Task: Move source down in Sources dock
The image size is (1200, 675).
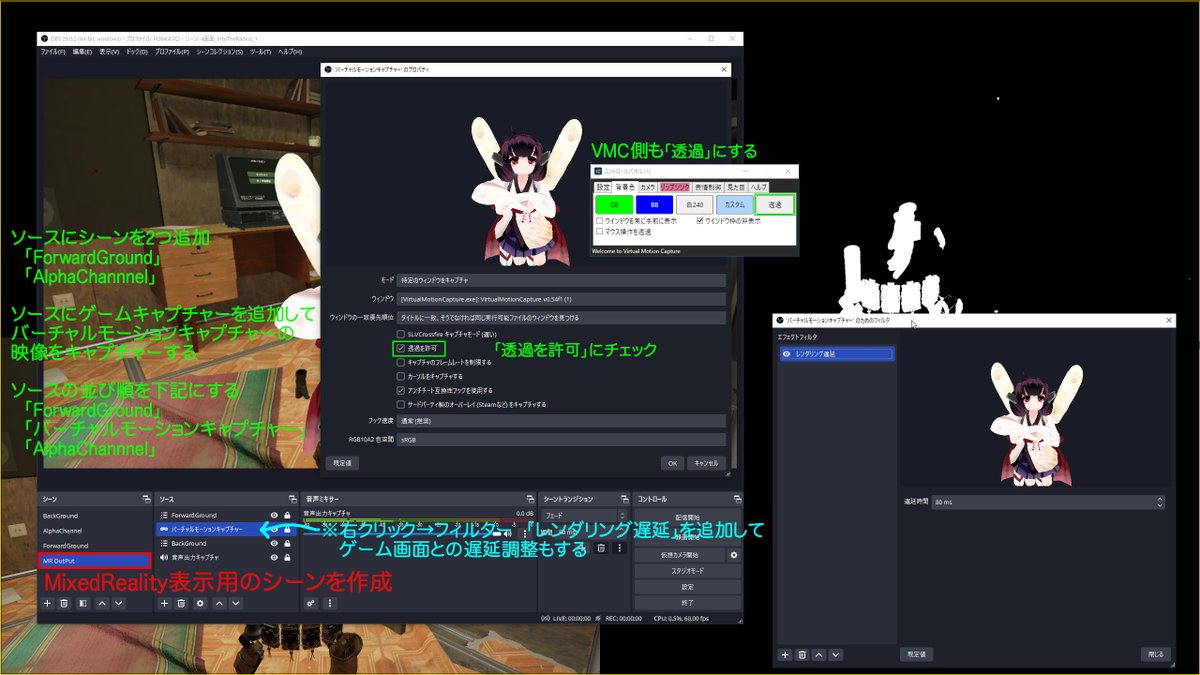Action: [x=235, y=603]
